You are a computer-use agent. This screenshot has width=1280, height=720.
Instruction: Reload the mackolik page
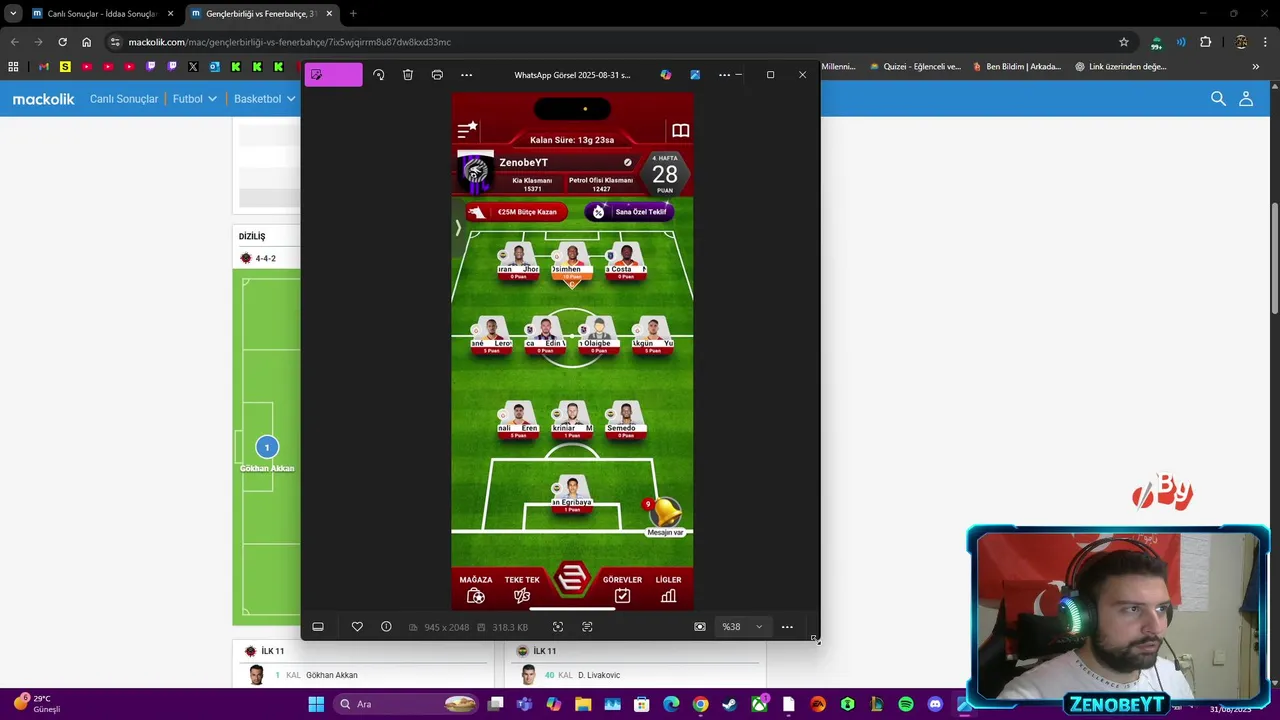[62, 42]
